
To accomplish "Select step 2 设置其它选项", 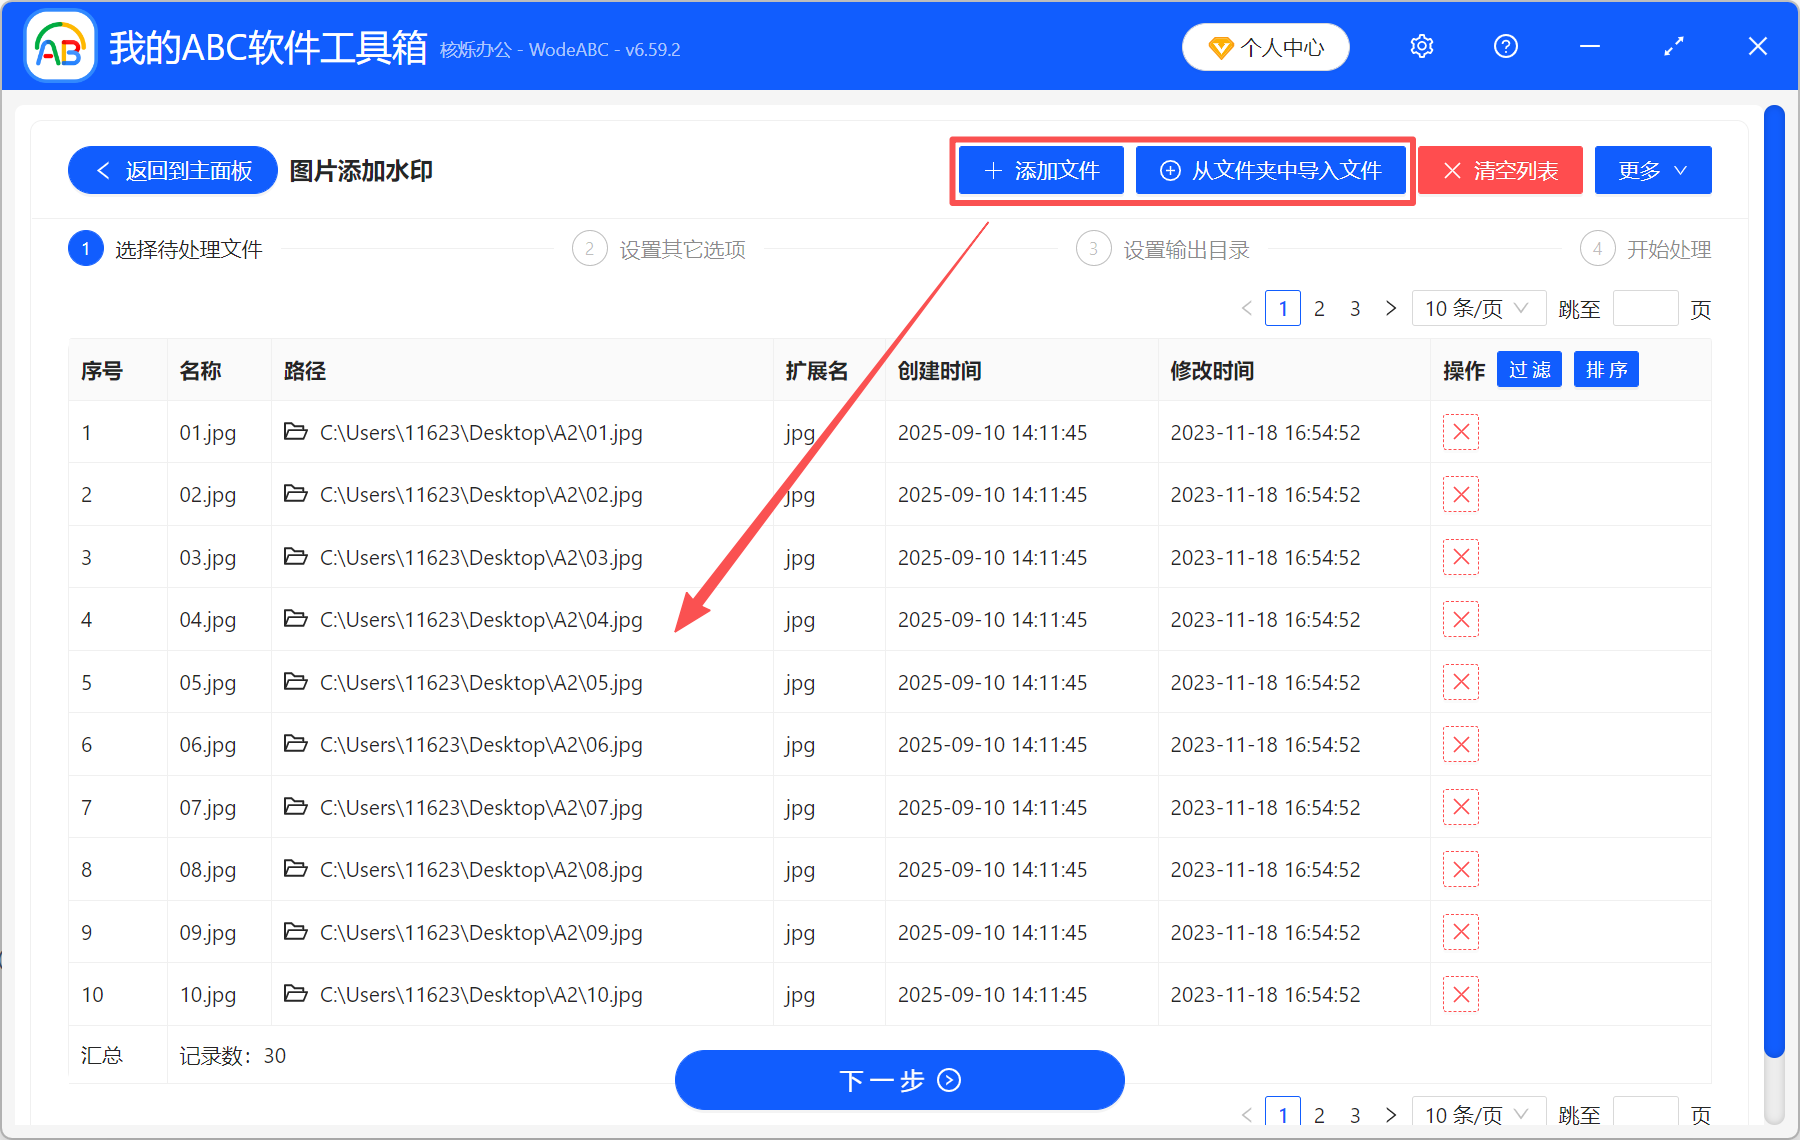I will coord(659,249).
